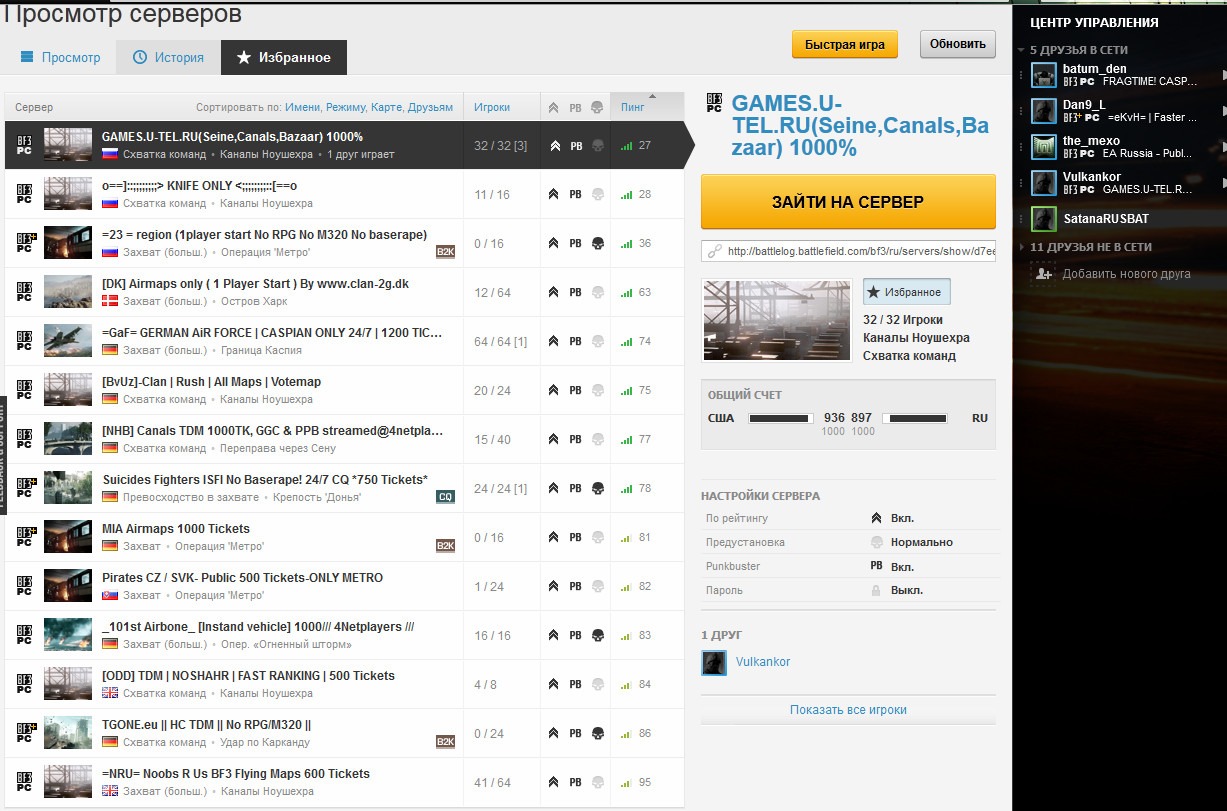The image size is (1227, 811).
Task: Switch to the Просмотр tab
Action: pos(60,57)
